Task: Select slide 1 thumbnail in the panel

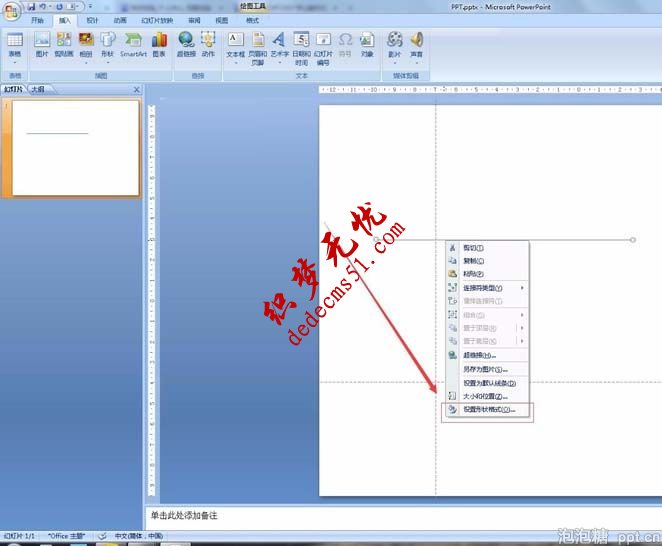Action: click(76, 148)
